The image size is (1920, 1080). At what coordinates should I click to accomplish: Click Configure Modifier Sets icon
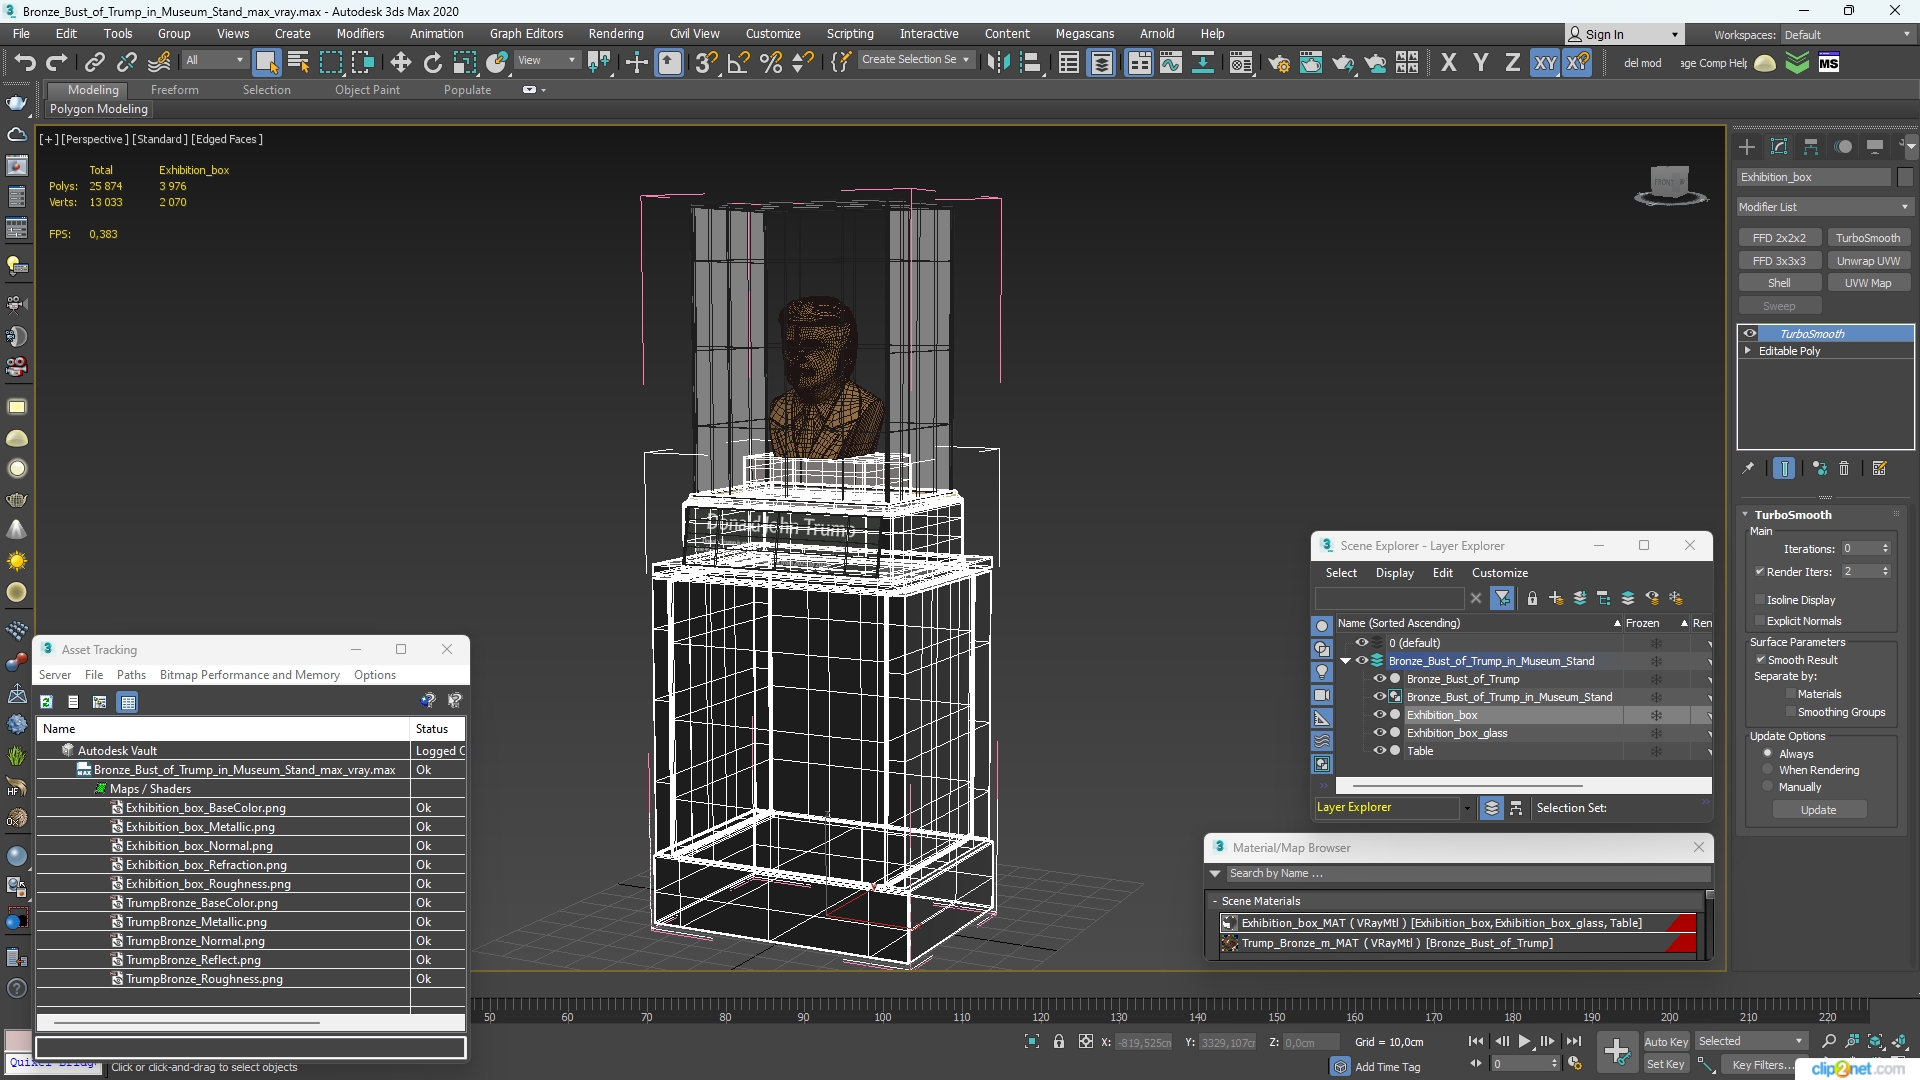pos(1879,468)
